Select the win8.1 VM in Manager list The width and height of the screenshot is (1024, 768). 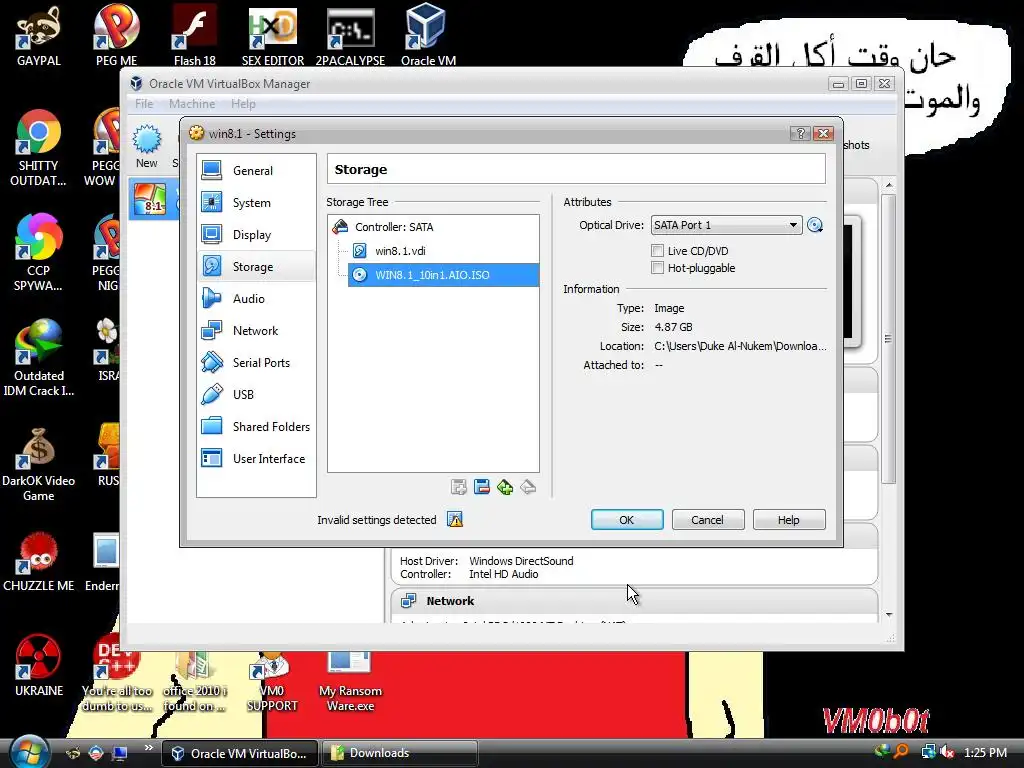coord(153,200)
